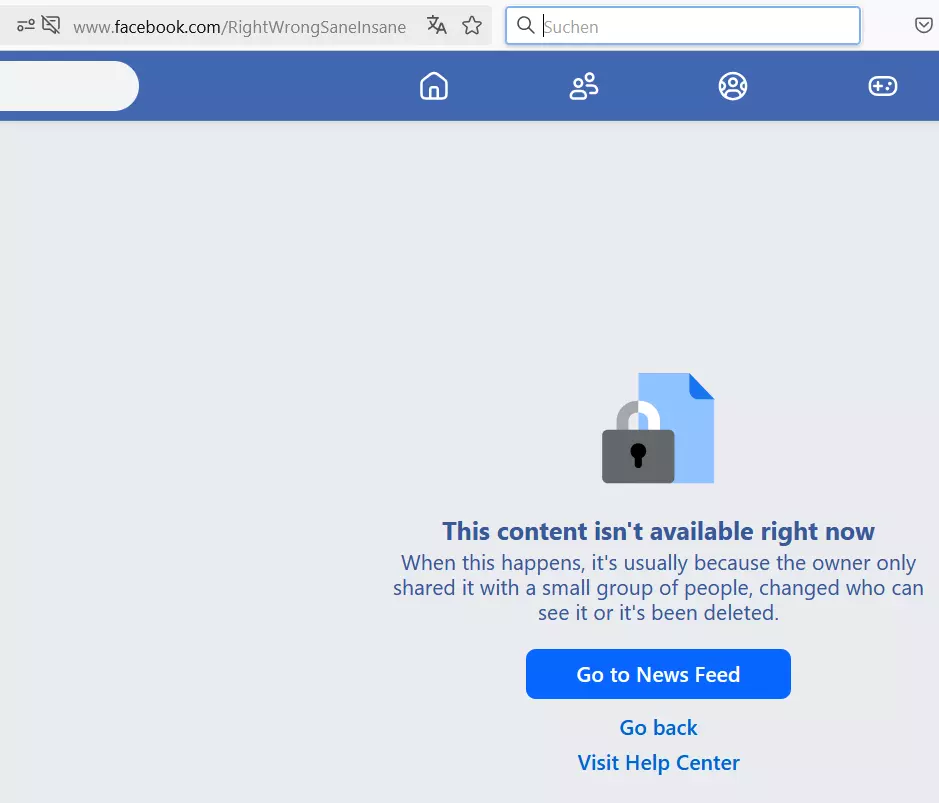The width and height of the screenshot is (939, 803).
Task: Click the translate page icon in the address bar
Action: coord(437,25)
